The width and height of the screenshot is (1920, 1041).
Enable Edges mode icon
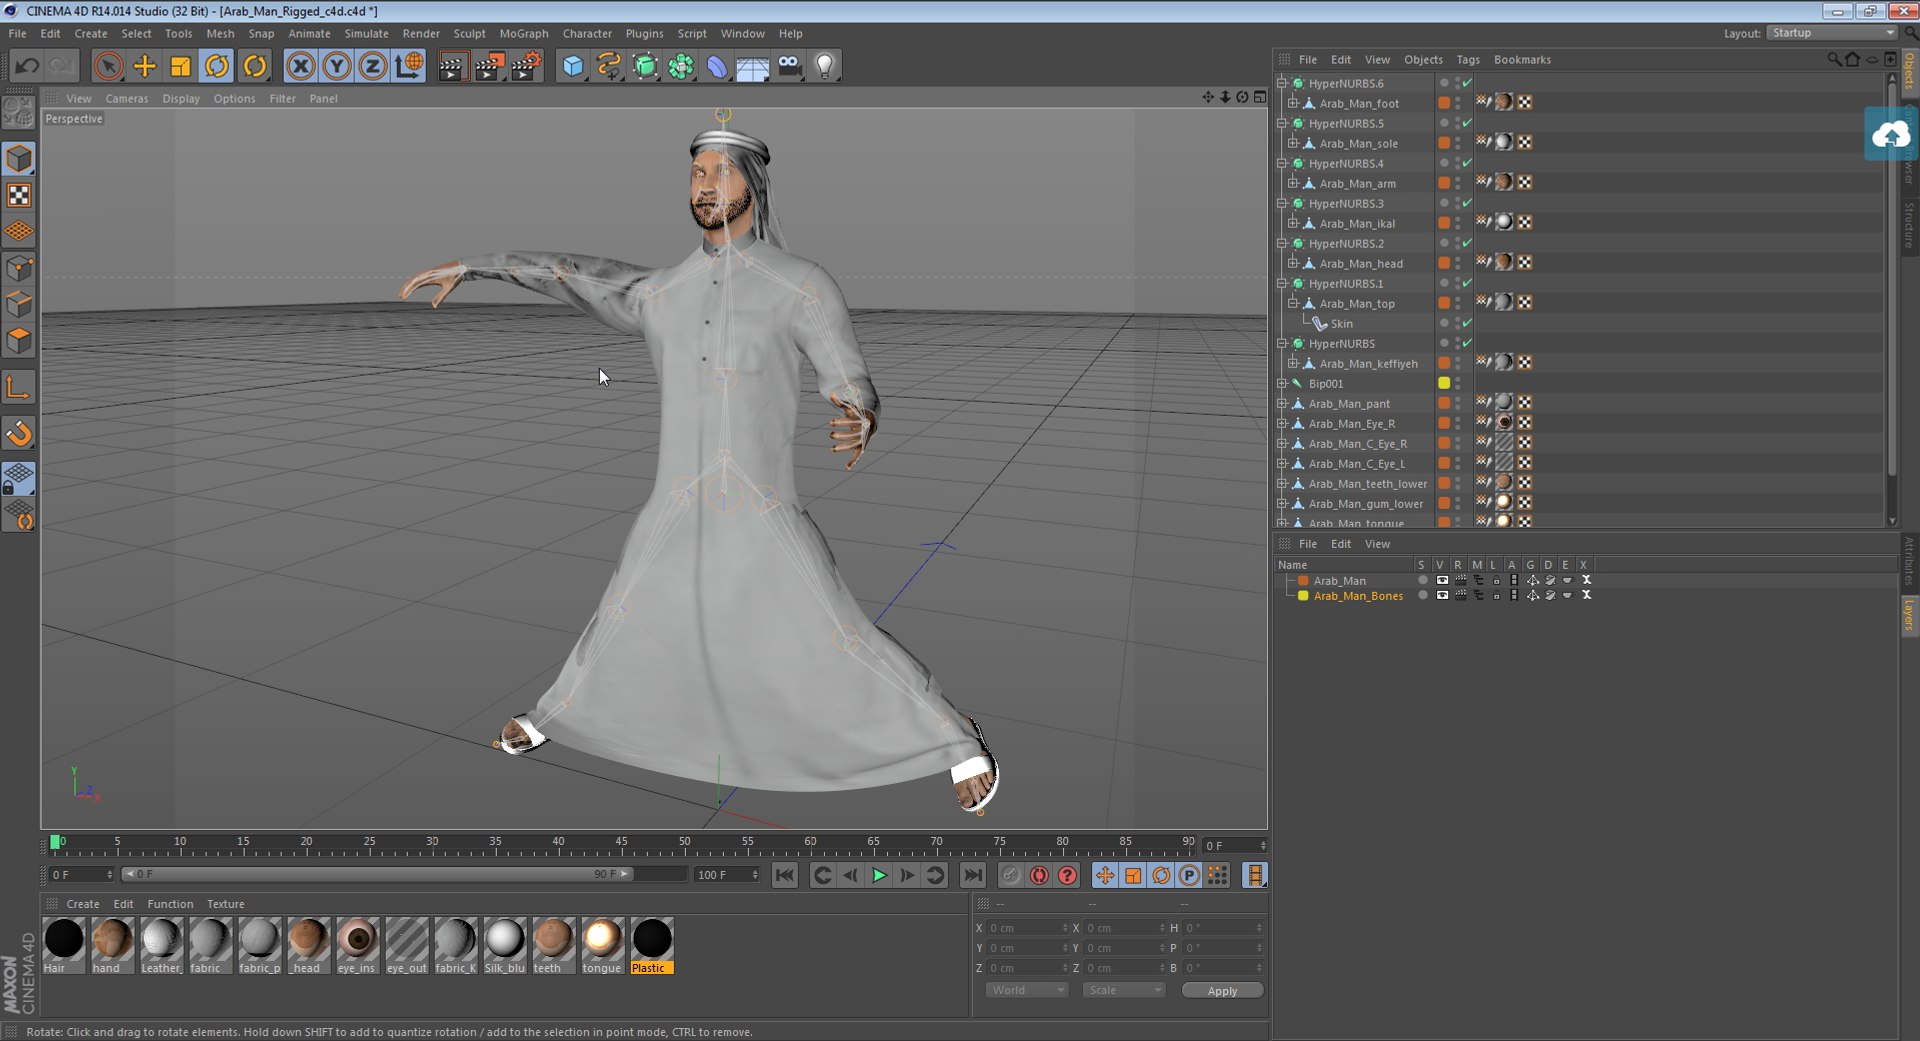[19, 304]
